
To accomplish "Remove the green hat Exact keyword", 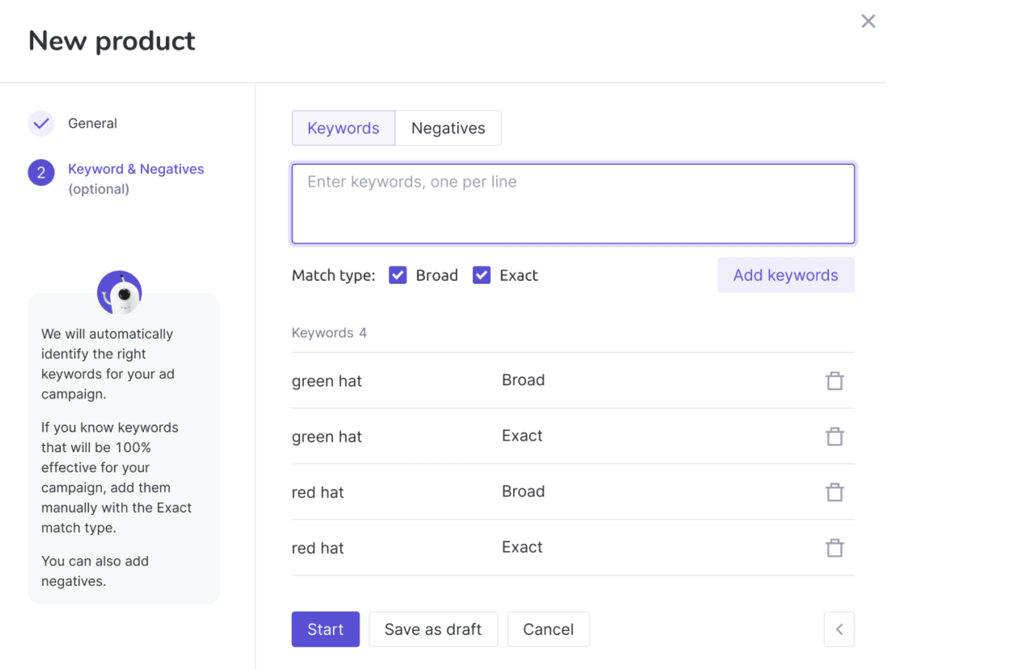I will [x=834, y=437].
